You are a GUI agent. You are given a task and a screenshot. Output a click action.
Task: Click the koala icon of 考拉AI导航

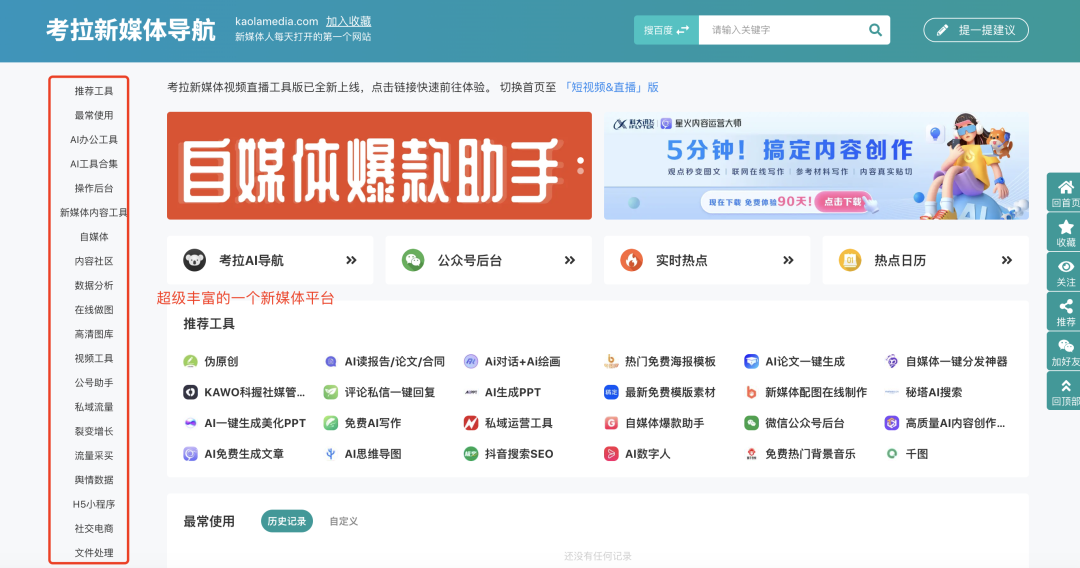[x=194, y=260]
